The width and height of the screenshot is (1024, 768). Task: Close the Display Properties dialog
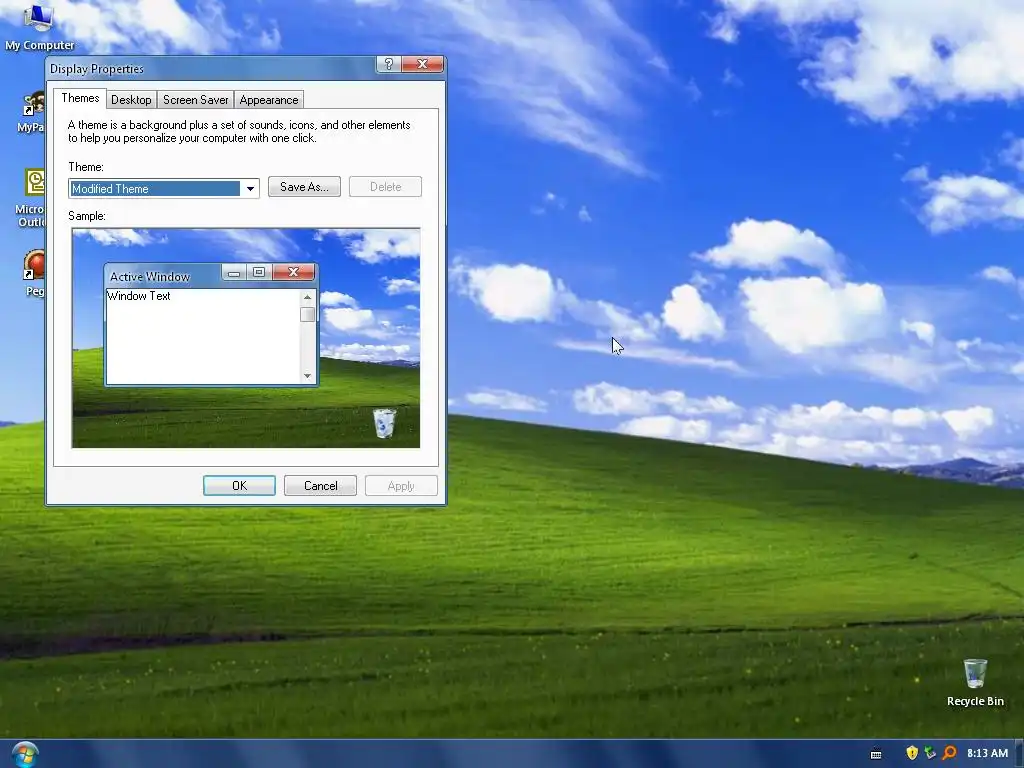[x=423, y=64]
